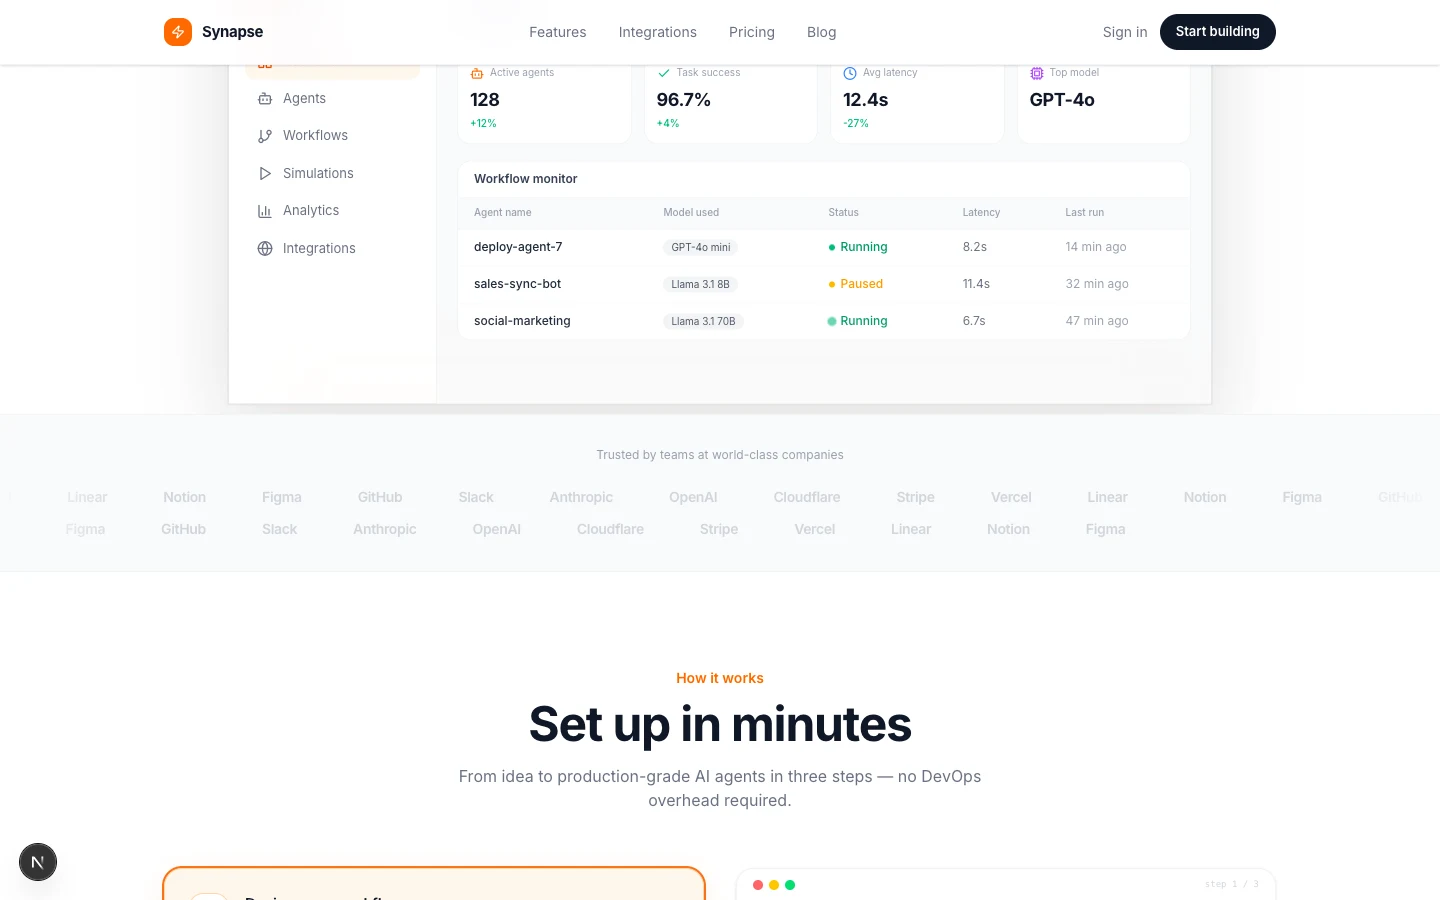Click the GPT-4o top model value
This screenshot has height=900, width=1440.
1062,100
